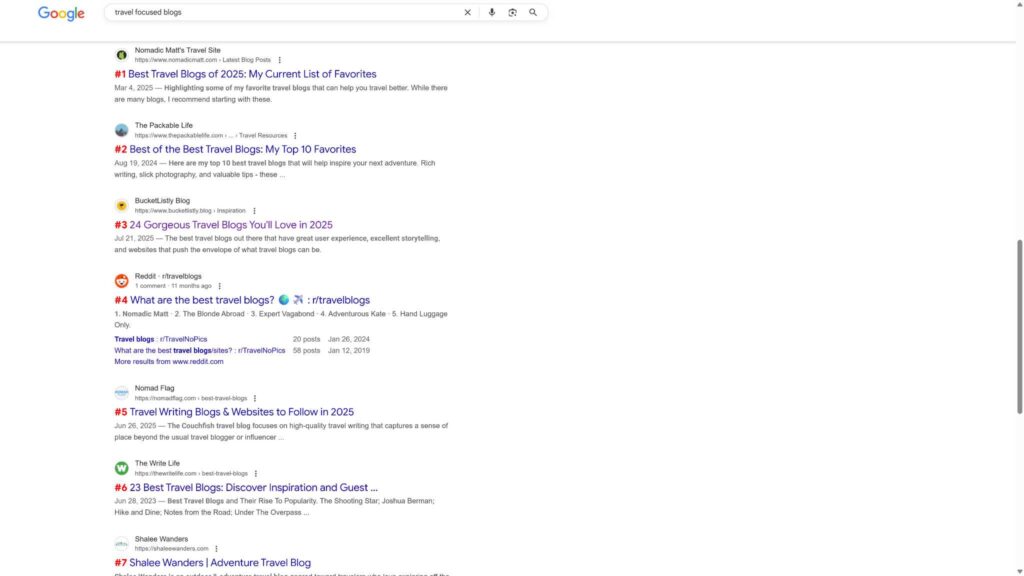Open Shalee Wanders Adventure Travel Blog link
Viewport: 1024px width, 576px height.
(x=220, y=562)
